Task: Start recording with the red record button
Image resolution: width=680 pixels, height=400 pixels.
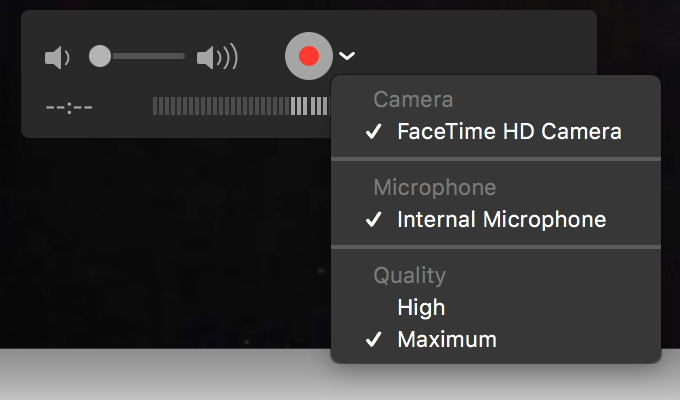Action: point(309,56)
